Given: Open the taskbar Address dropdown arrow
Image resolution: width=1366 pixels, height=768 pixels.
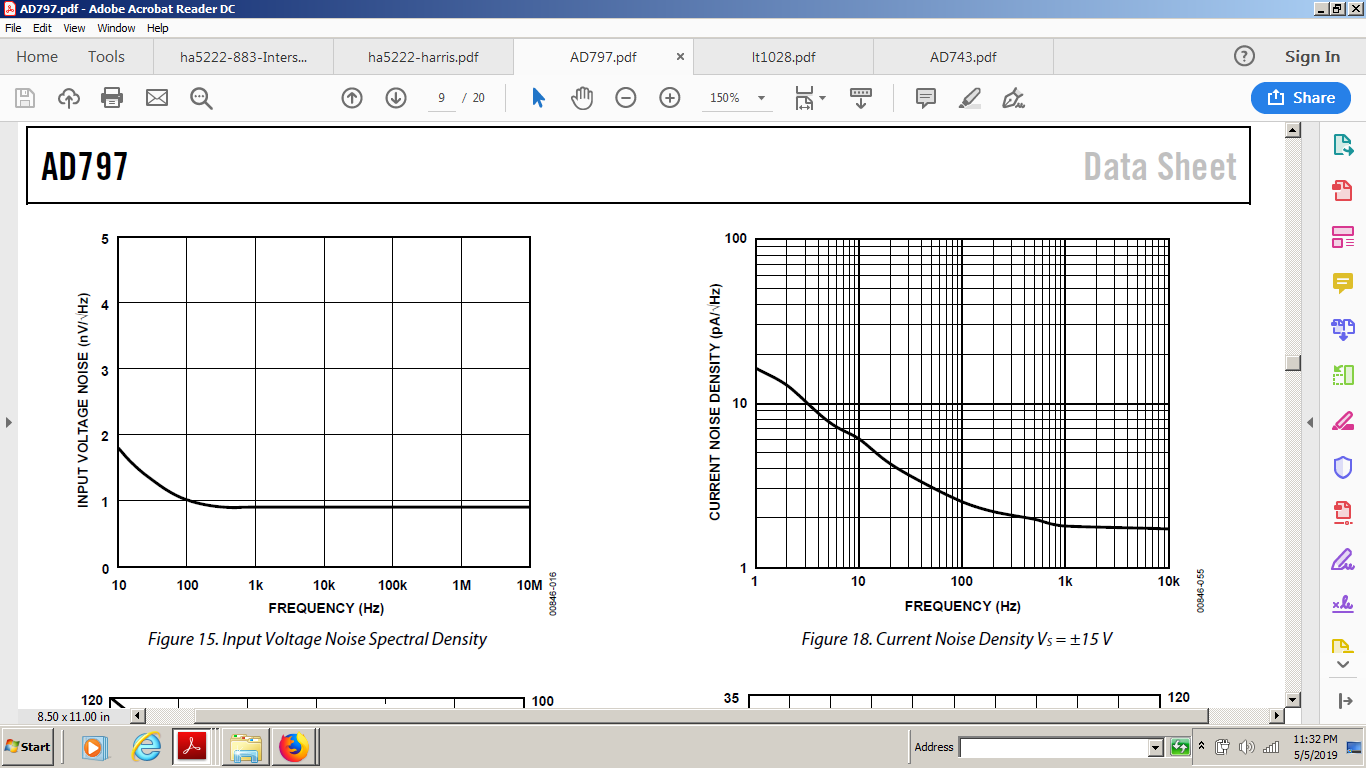Looking at the screenshot, I should (x=1156, y=747).
